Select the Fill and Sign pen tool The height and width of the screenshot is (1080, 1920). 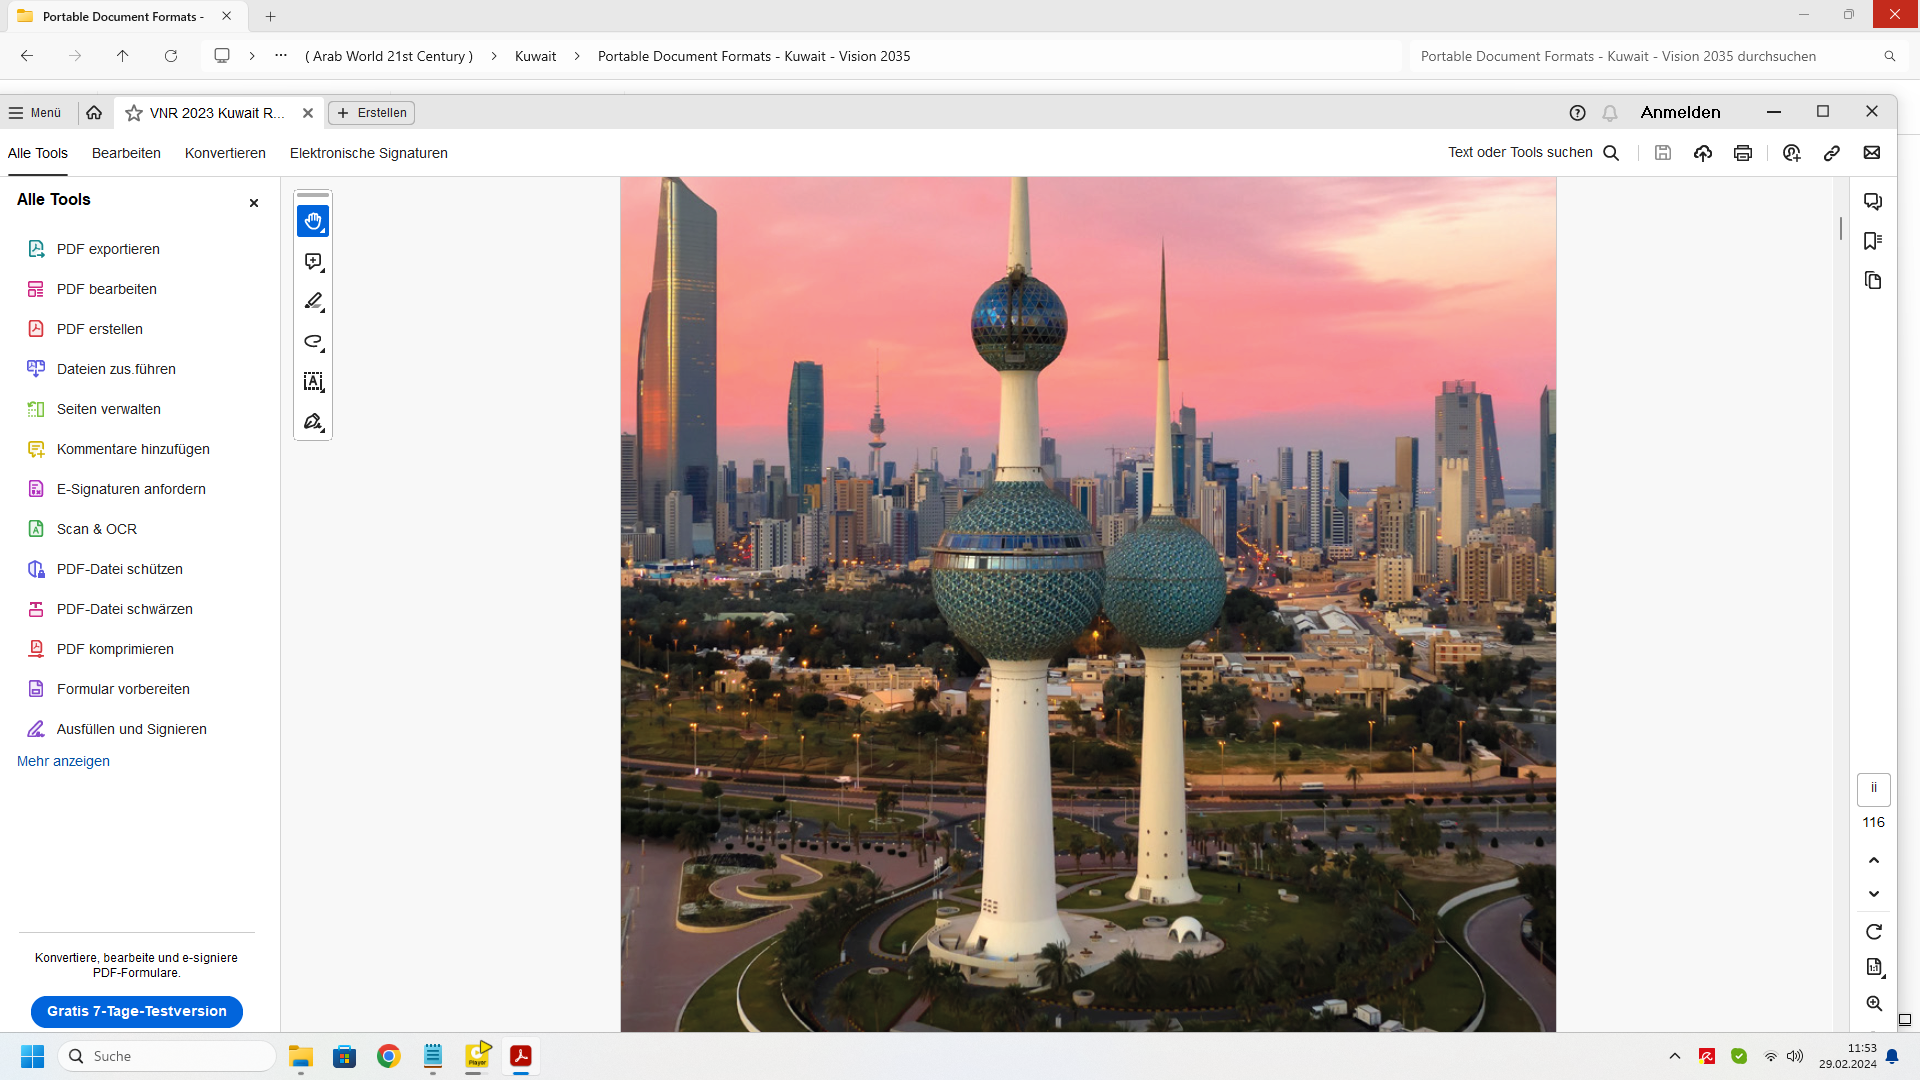coord(313,422)
